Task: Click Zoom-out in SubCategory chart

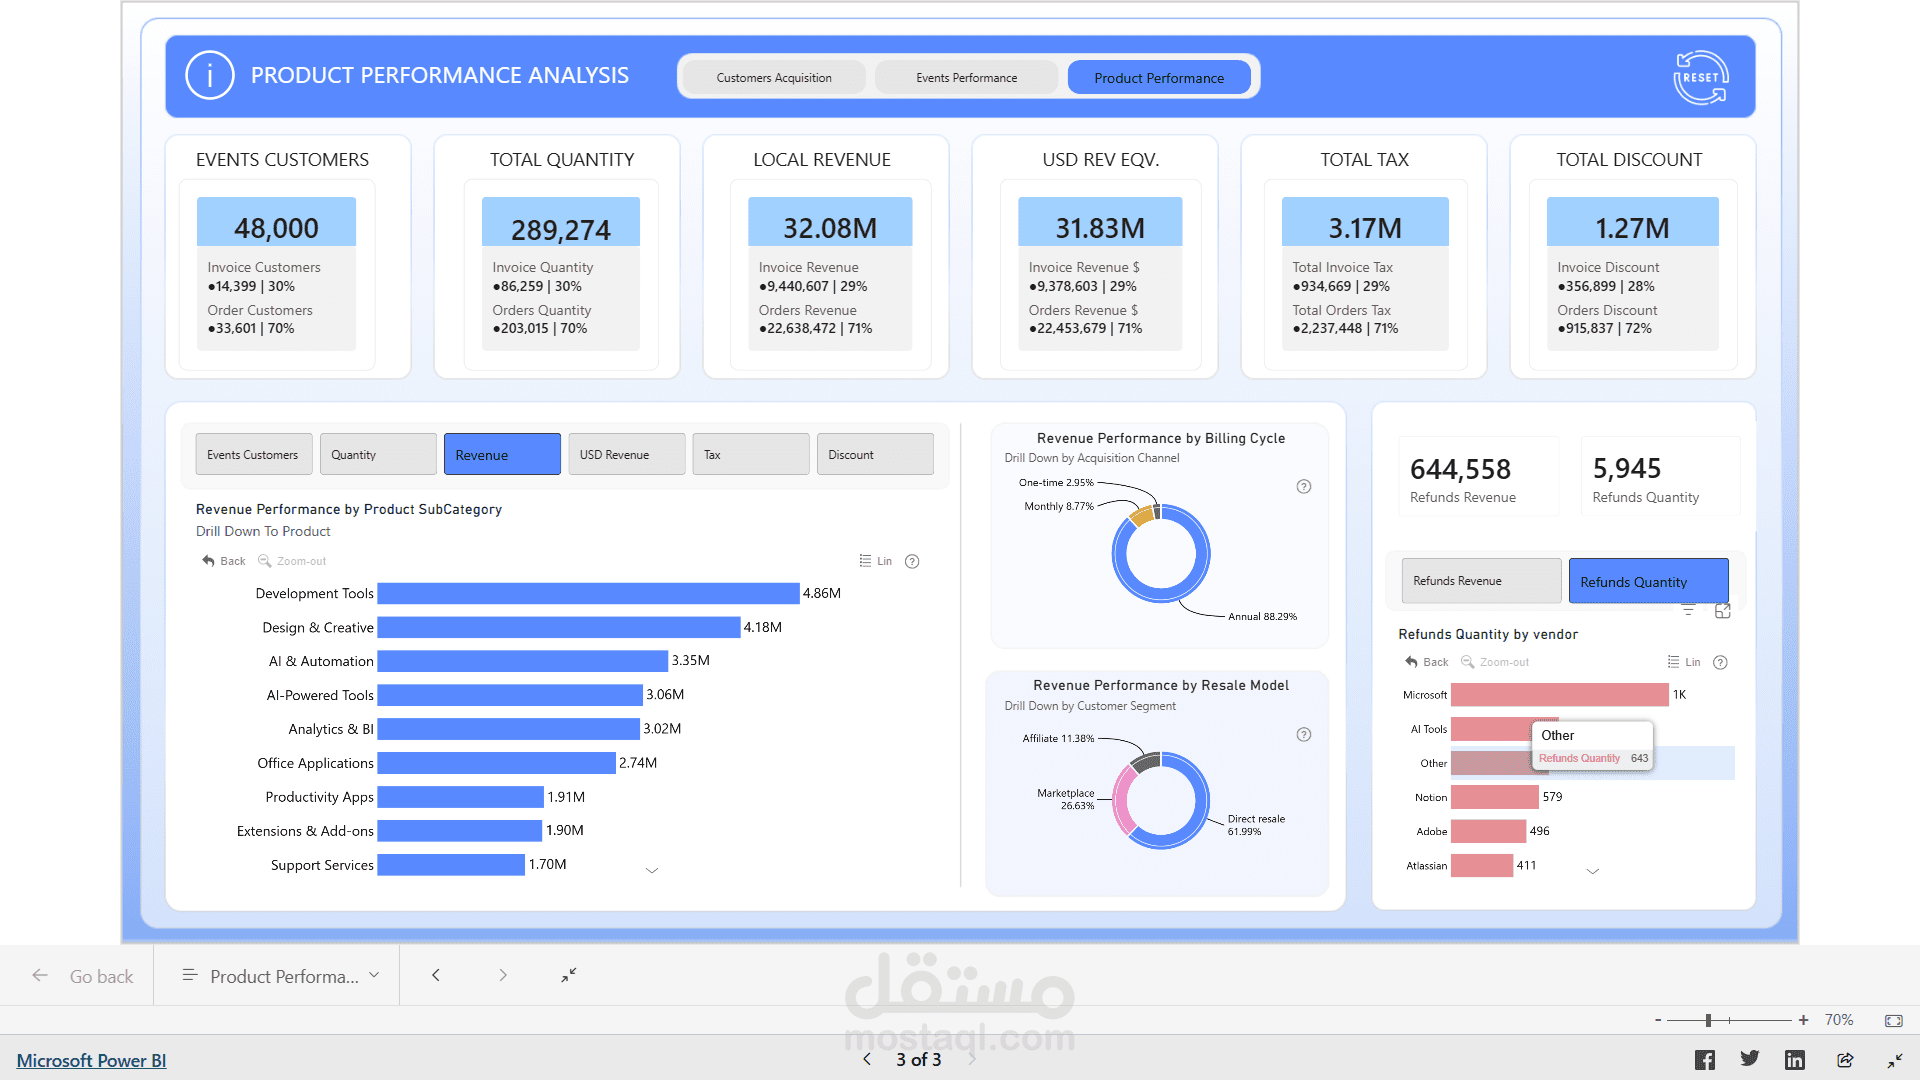Action: 292,561
